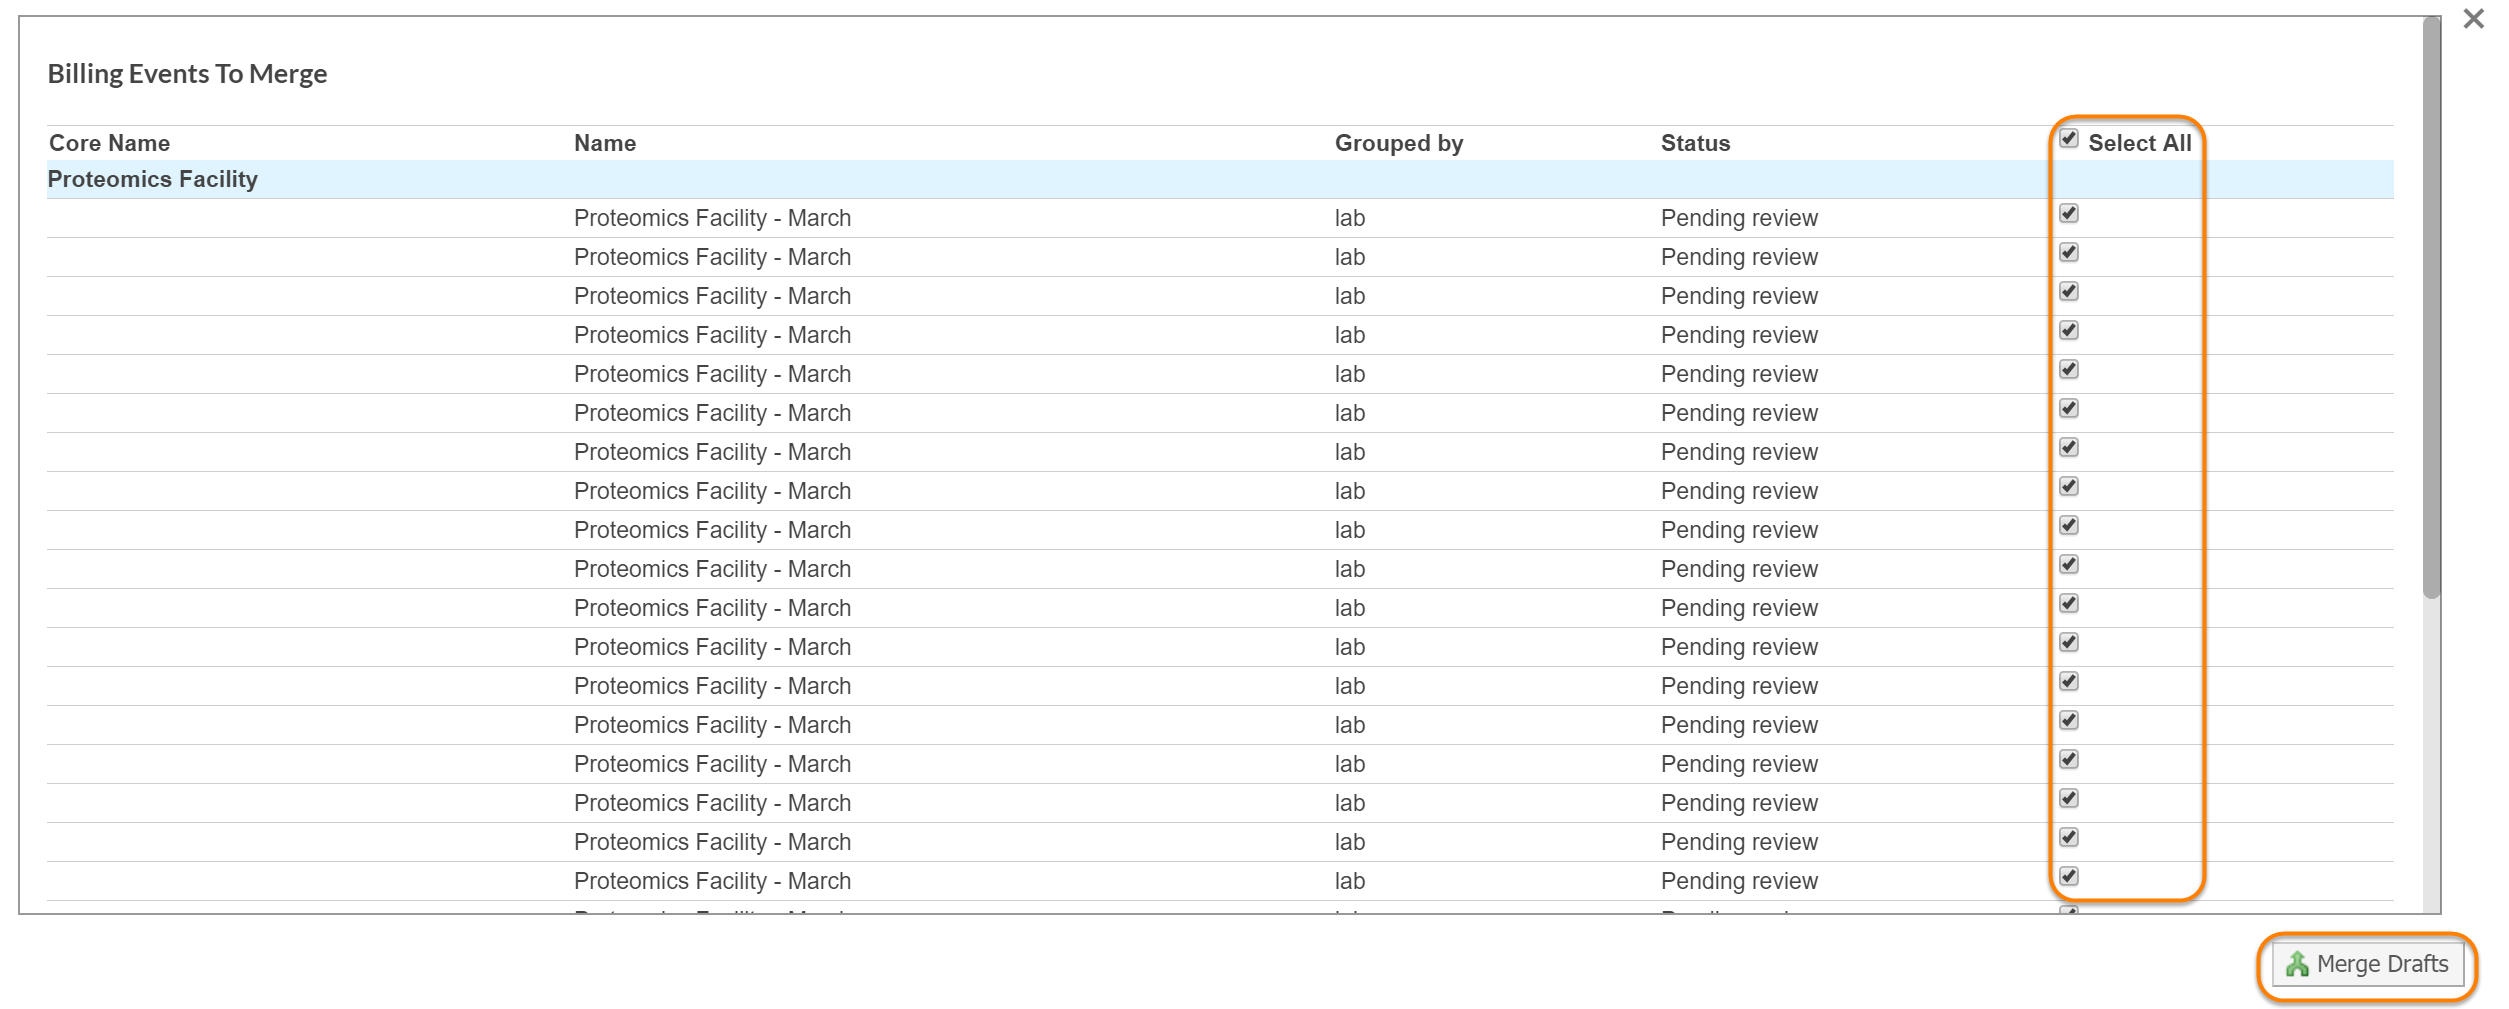Uncheck the first Proteomics Facility - March row
2509x1009 pixels.
click(x=2069, y=214)
